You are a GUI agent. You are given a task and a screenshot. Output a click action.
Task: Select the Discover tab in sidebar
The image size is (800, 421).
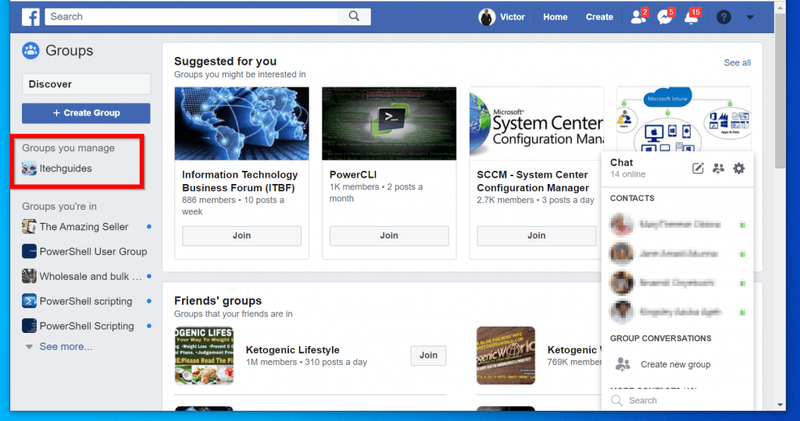(x=86, y=84)
